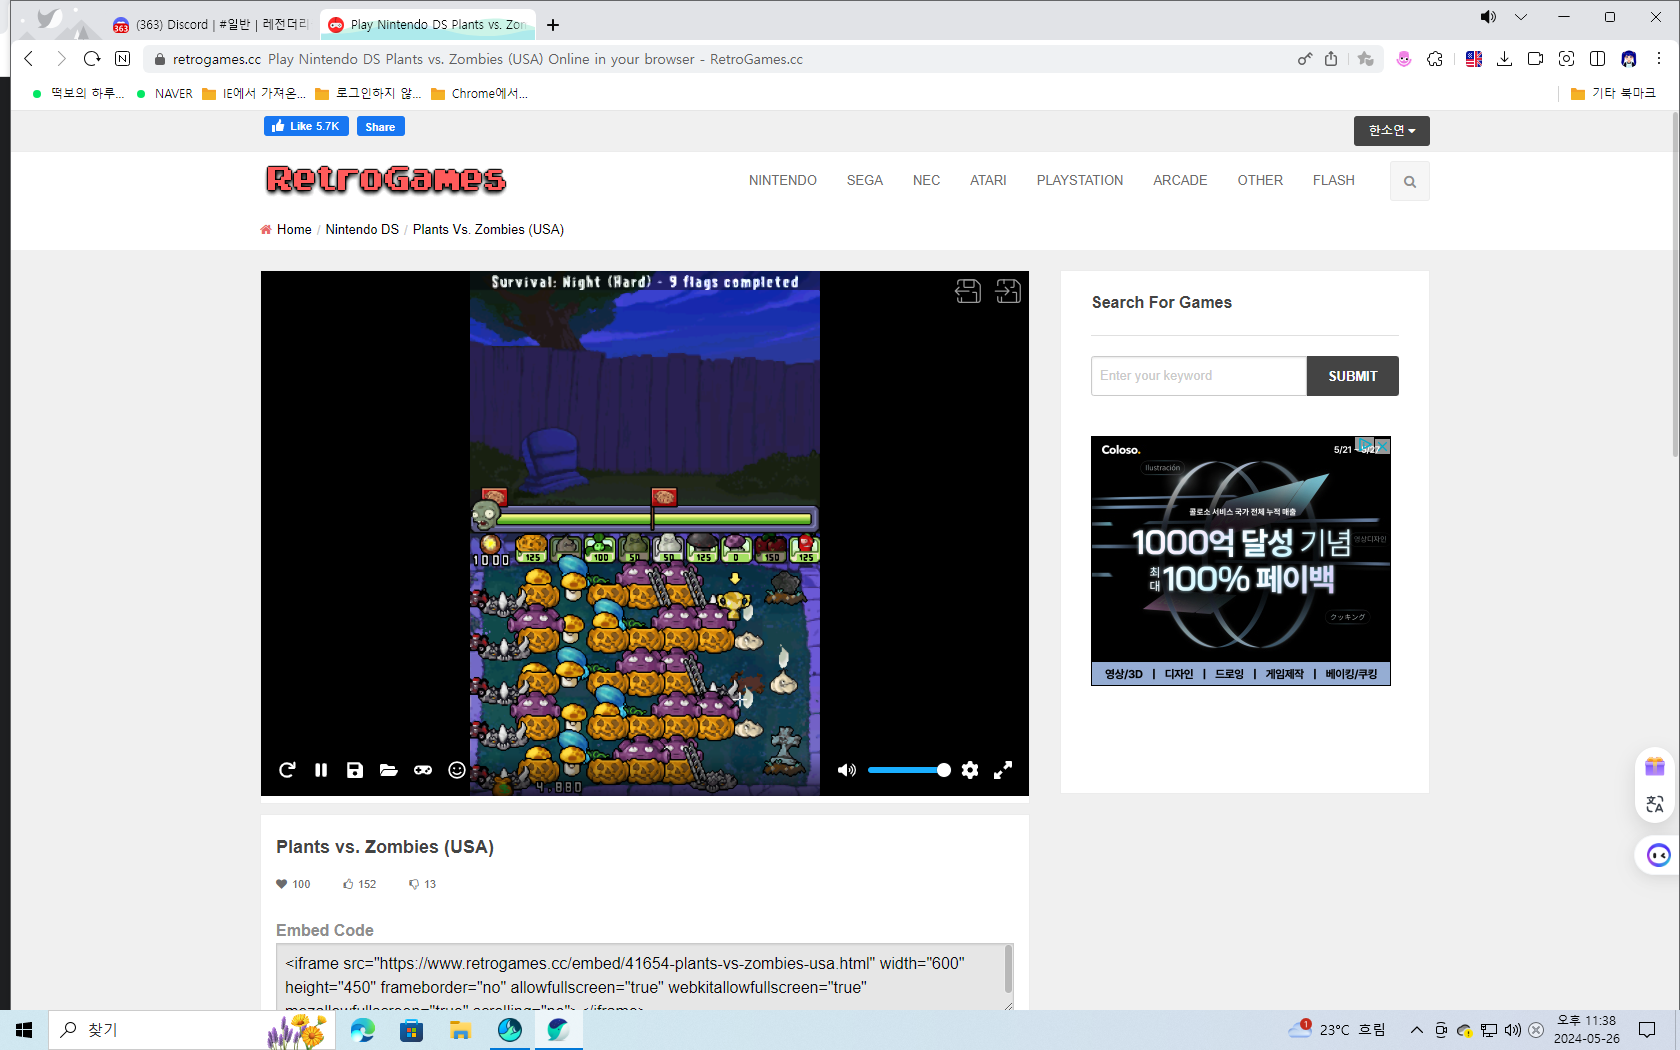Image resolution: width=1680 pixels, height=1050 pixels.
Task: Go back in browser history
Action: (29, 59)
